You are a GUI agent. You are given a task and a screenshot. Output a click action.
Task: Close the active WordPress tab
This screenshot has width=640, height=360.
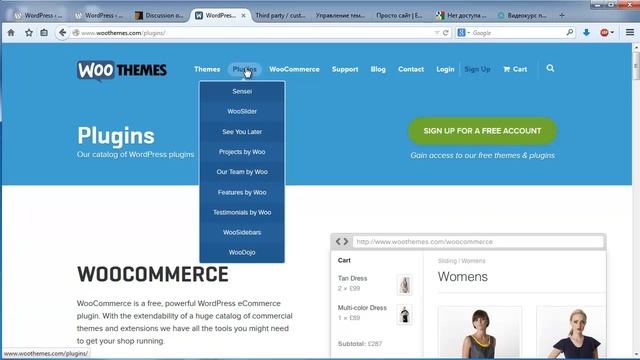(x=243, y=16)
